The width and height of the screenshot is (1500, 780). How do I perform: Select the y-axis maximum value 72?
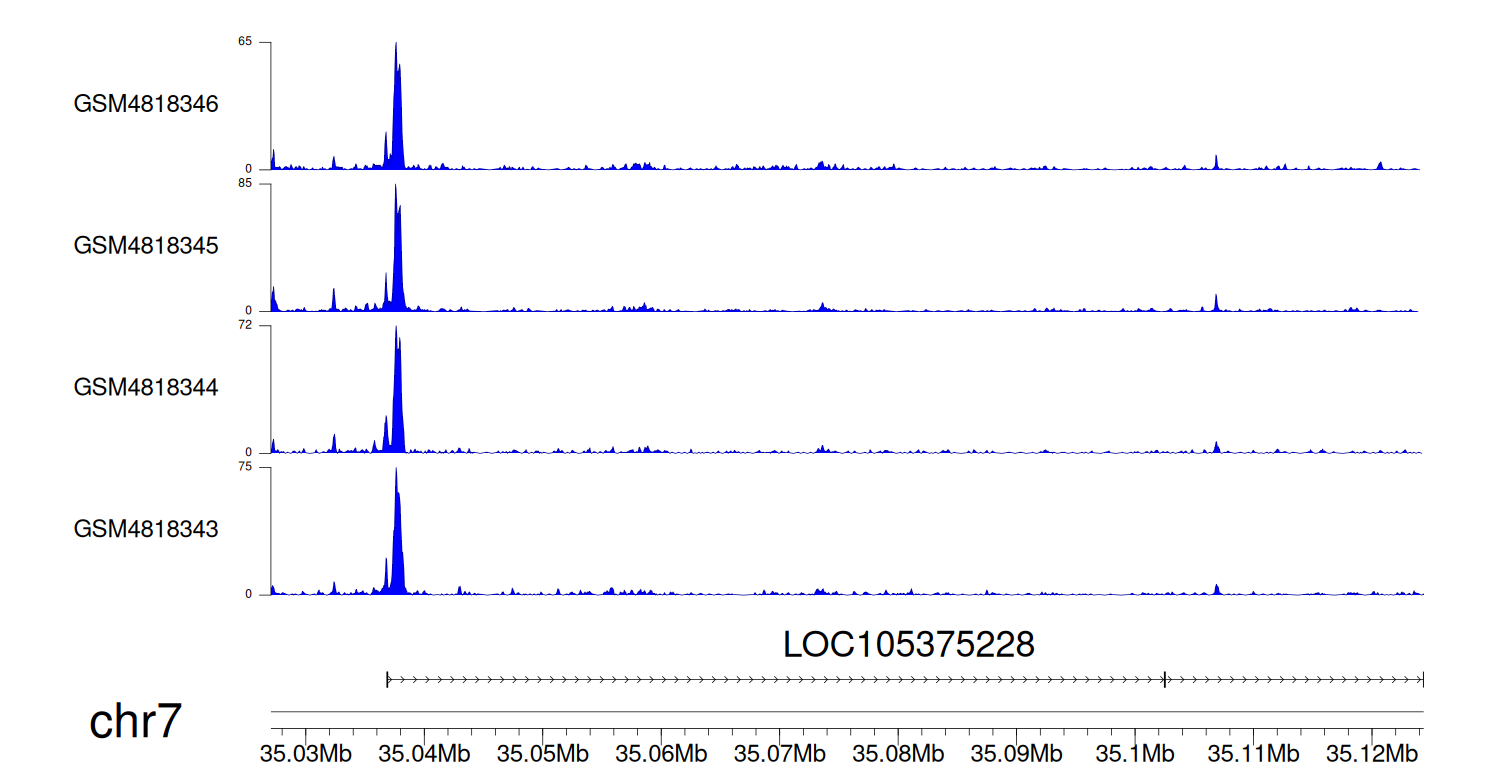[245, 326]
